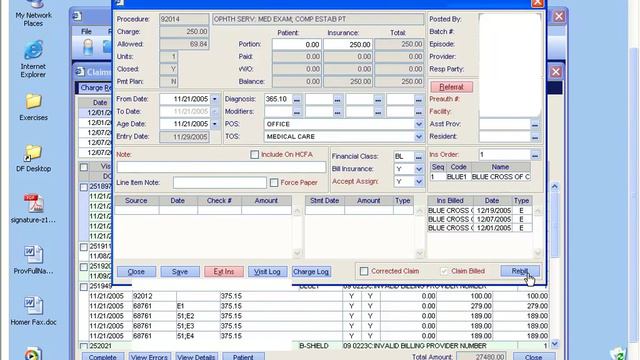This screenshot has width=640, height=360.
Task: Open POS dropdown showing OFFICE
Action: pos(418,124)
